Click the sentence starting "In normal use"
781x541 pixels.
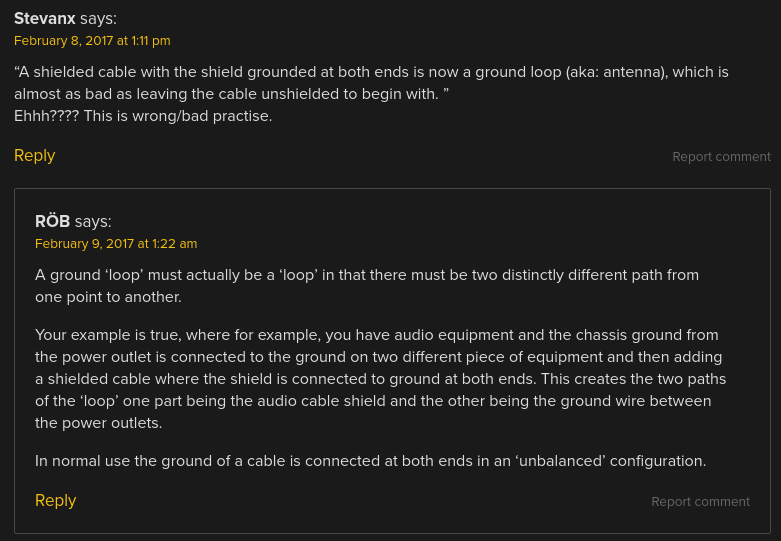point(370,461)
